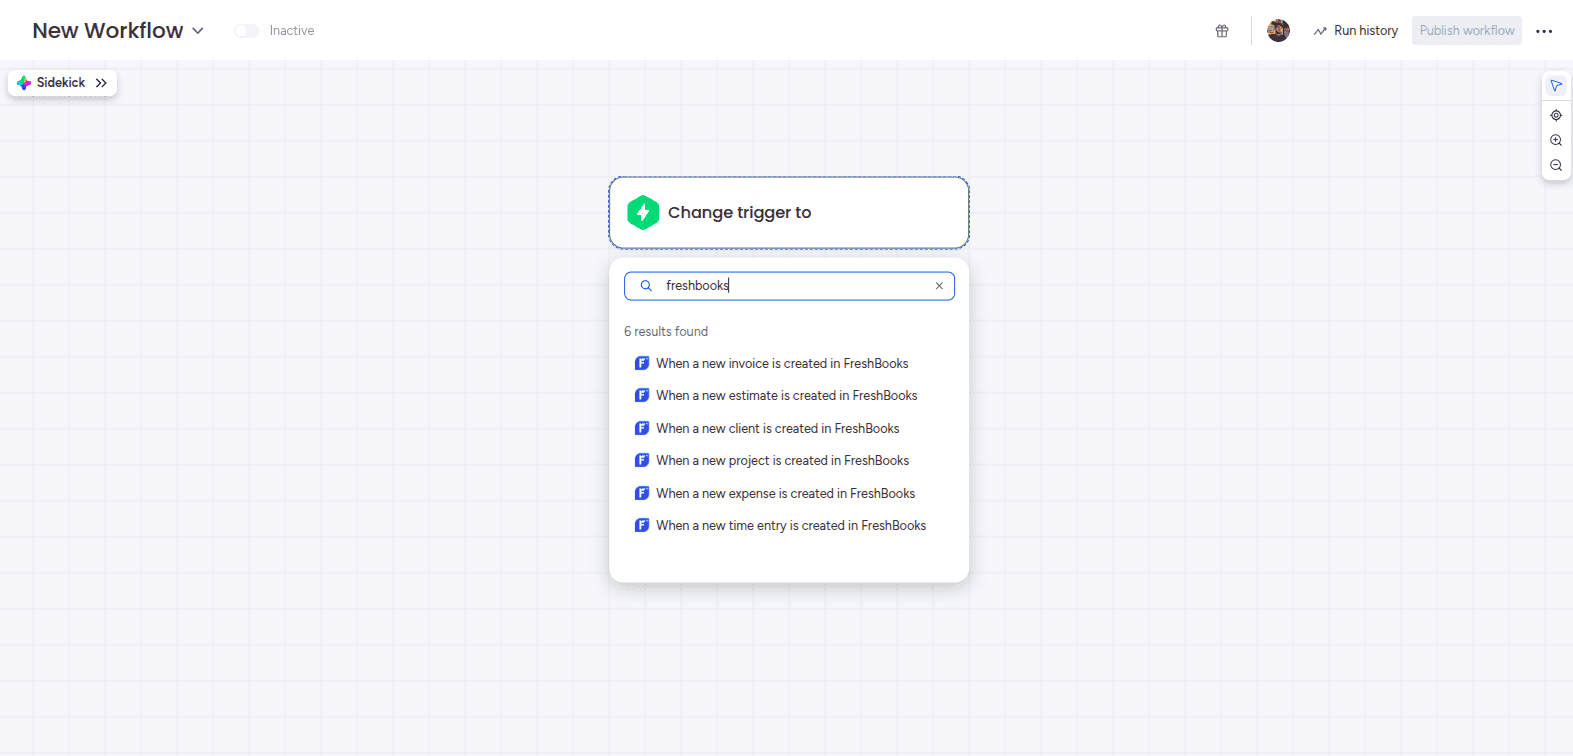Viewport: 1573px width, 756px height.
Task: Click the FreshBooks icon beside new time entry trigger
Action: pos(642,525)
